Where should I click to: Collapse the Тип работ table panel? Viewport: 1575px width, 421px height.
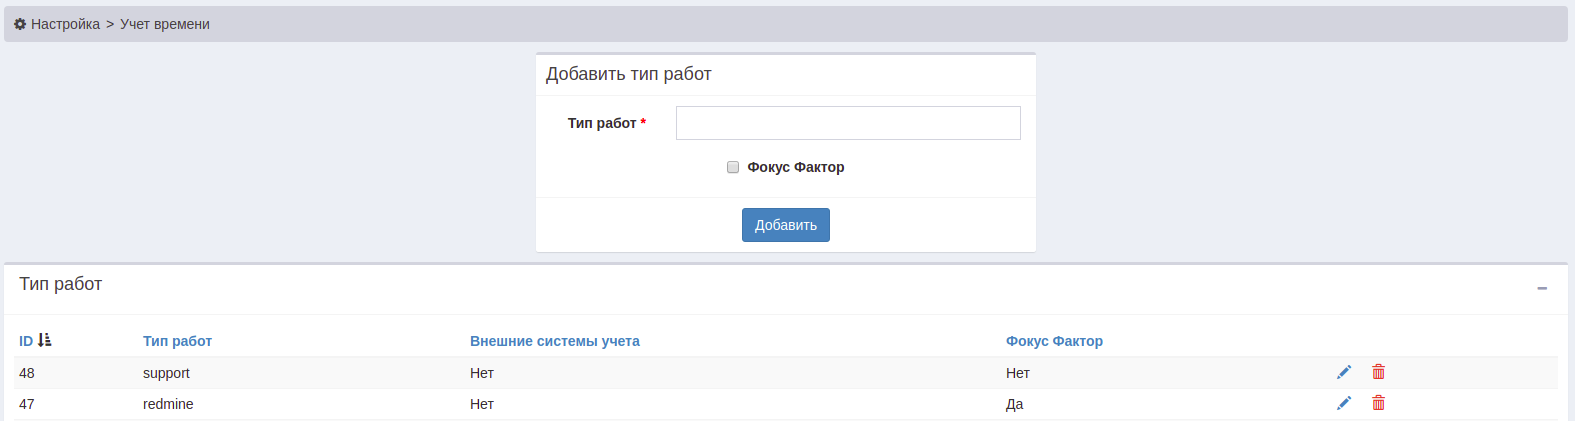(1541, 288)
